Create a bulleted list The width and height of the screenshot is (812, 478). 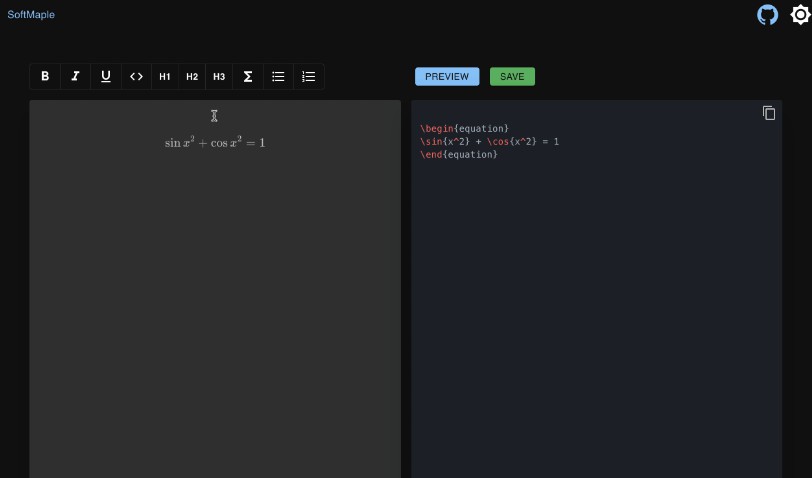[x=278, y=77]
